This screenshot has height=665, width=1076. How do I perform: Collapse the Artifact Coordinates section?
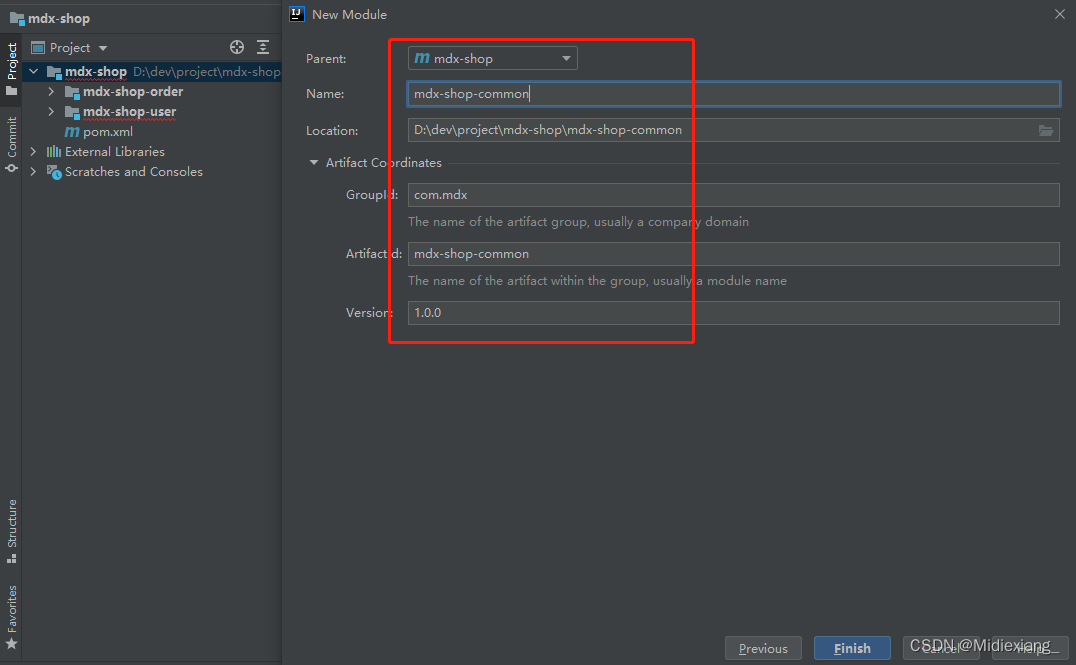coord(314,163)
